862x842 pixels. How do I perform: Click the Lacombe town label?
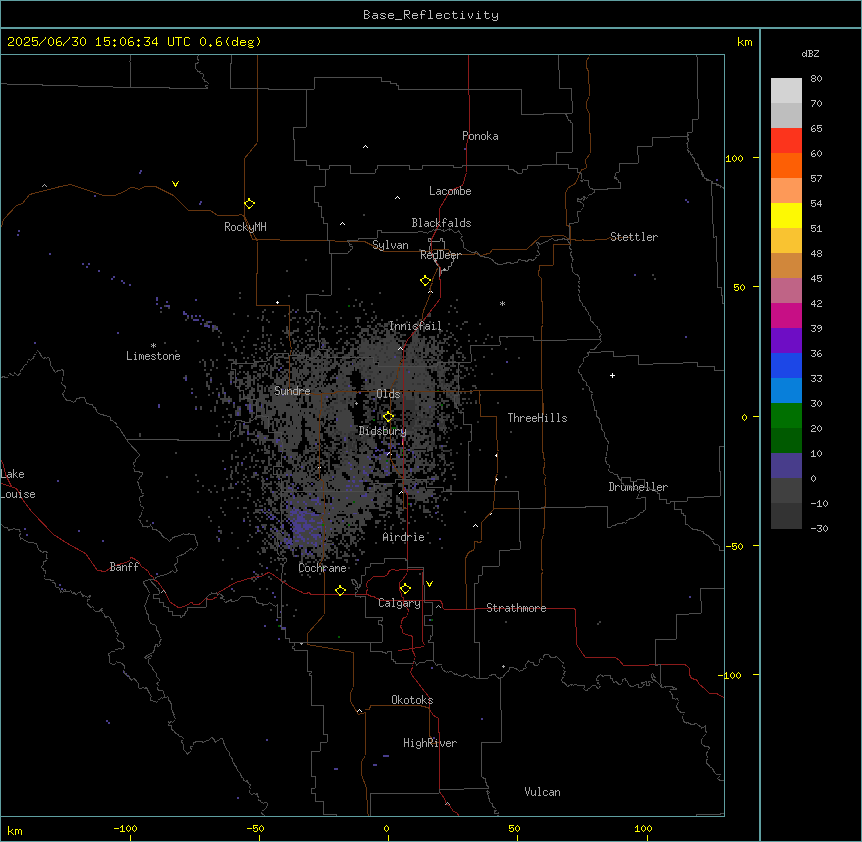450,191
